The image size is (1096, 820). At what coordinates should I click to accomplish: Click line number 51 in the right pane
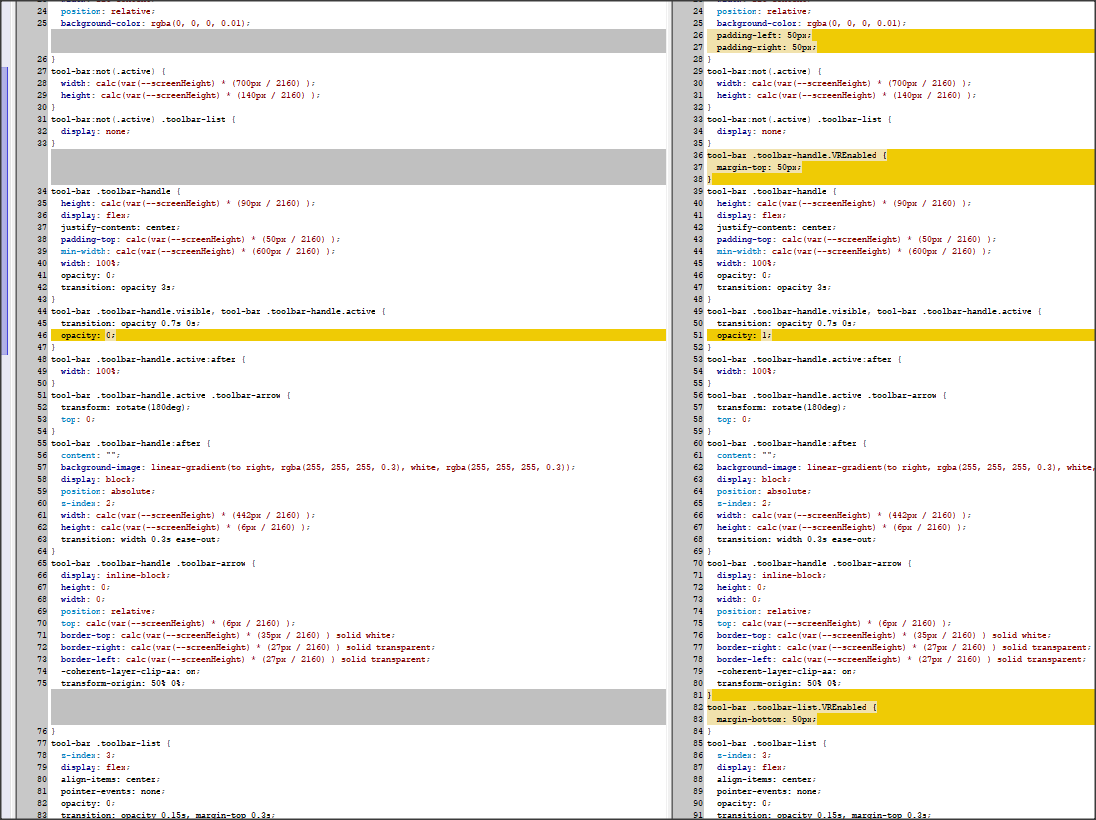click(x=698, y=335)
